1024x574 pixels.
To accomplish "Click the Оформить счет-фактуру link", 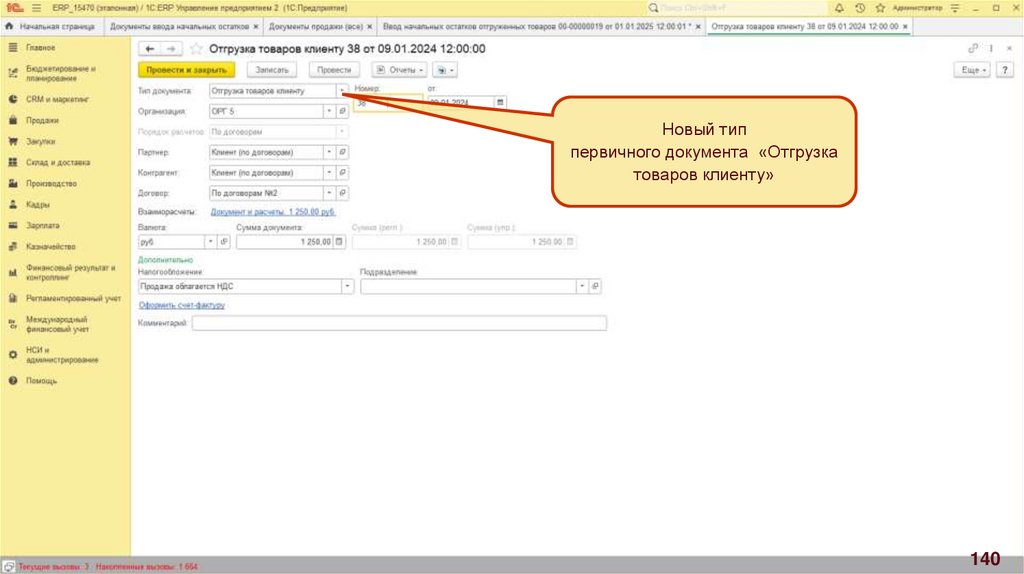I will click(x=182, y=305).
